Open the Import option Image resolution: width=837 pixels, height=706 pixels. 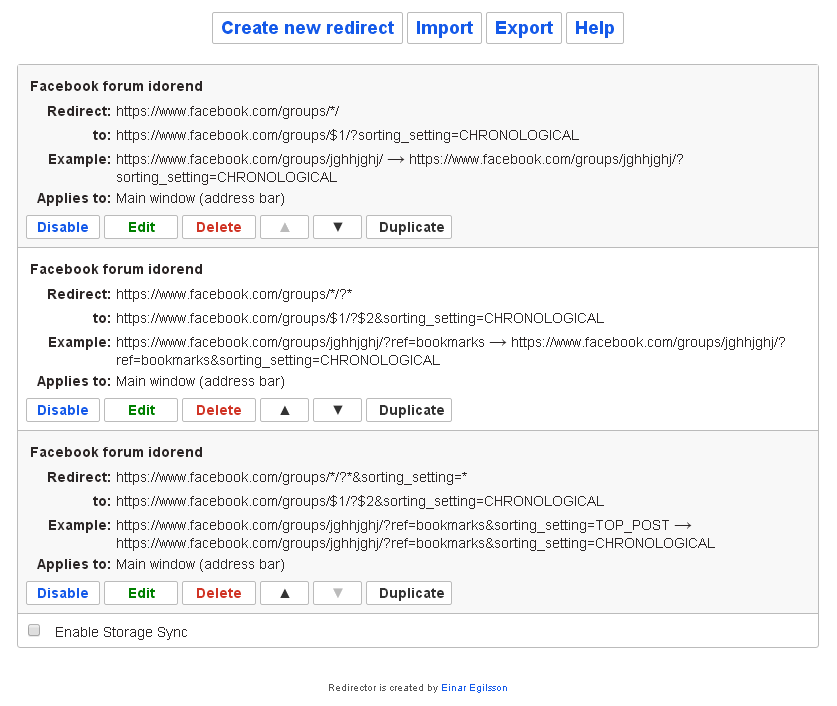click(444, 28)
